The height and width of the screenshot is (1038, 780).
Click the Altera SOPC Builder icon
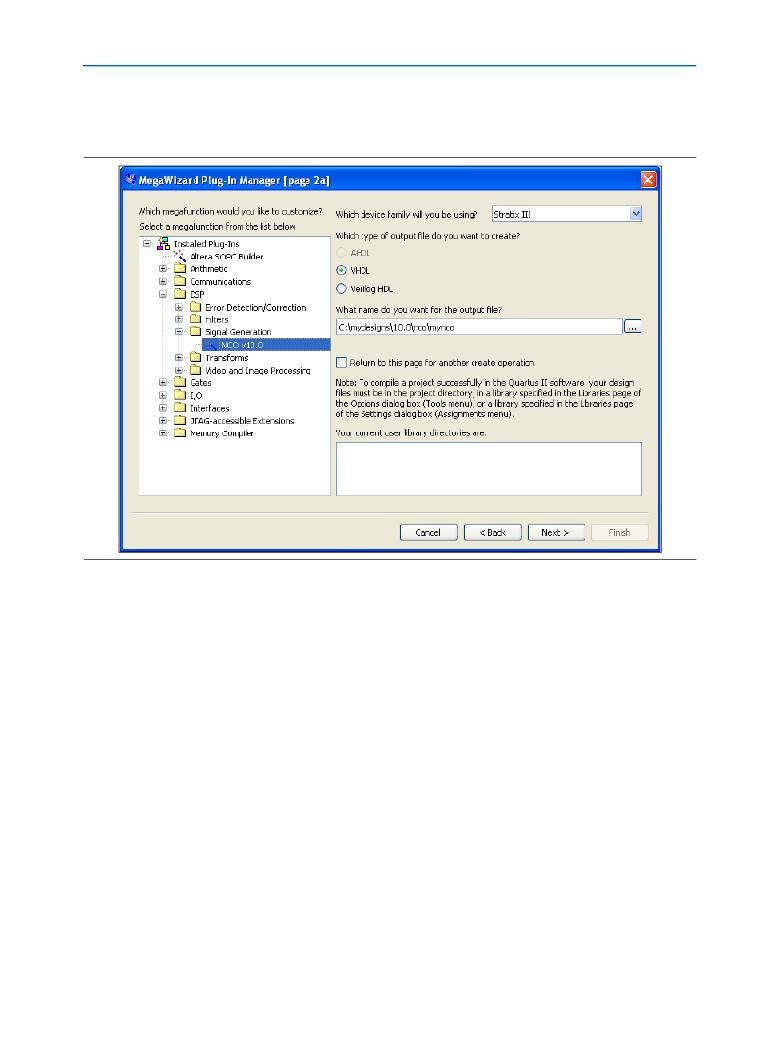(179, 256)
